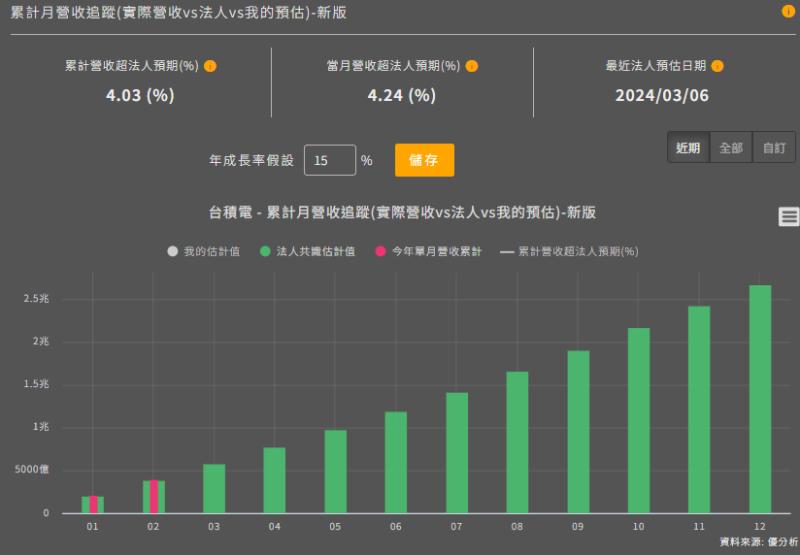Click the green bar for month 12
The image size is (800, 555).
(x=760, y=399)
